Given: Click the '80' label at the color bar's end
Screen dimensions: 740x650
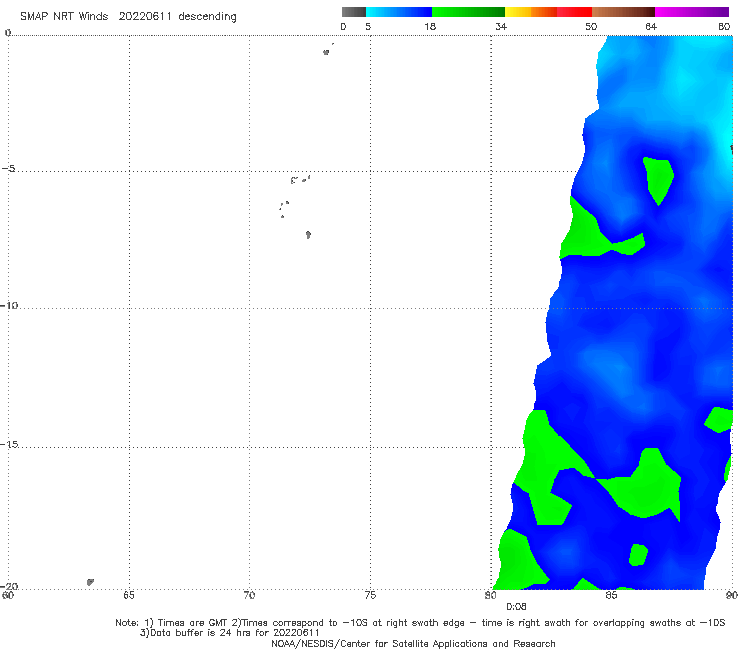Looking at the screenshot, I should (724, 27).
